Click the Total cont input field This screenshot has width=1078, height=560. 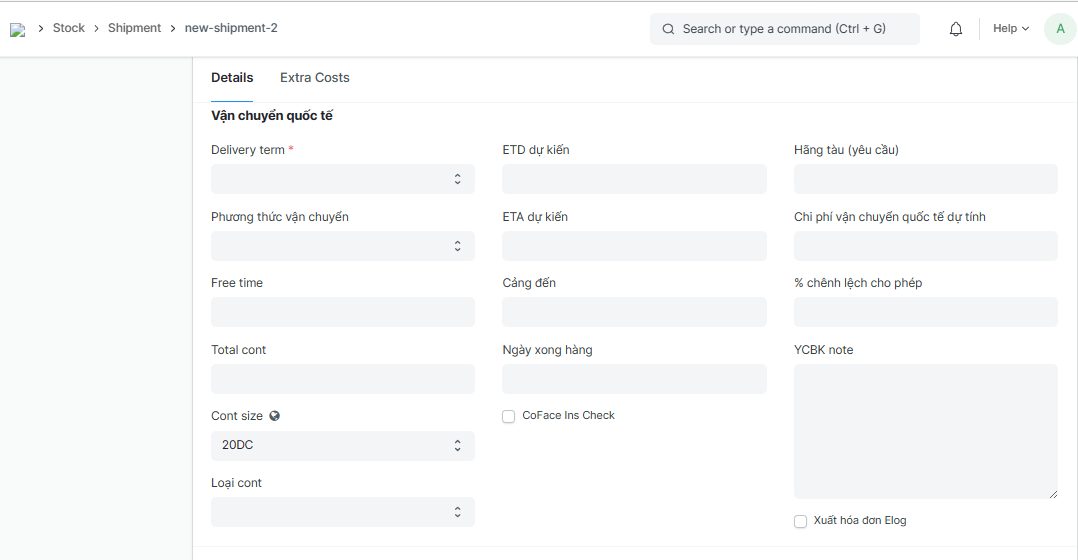(342, 379)
